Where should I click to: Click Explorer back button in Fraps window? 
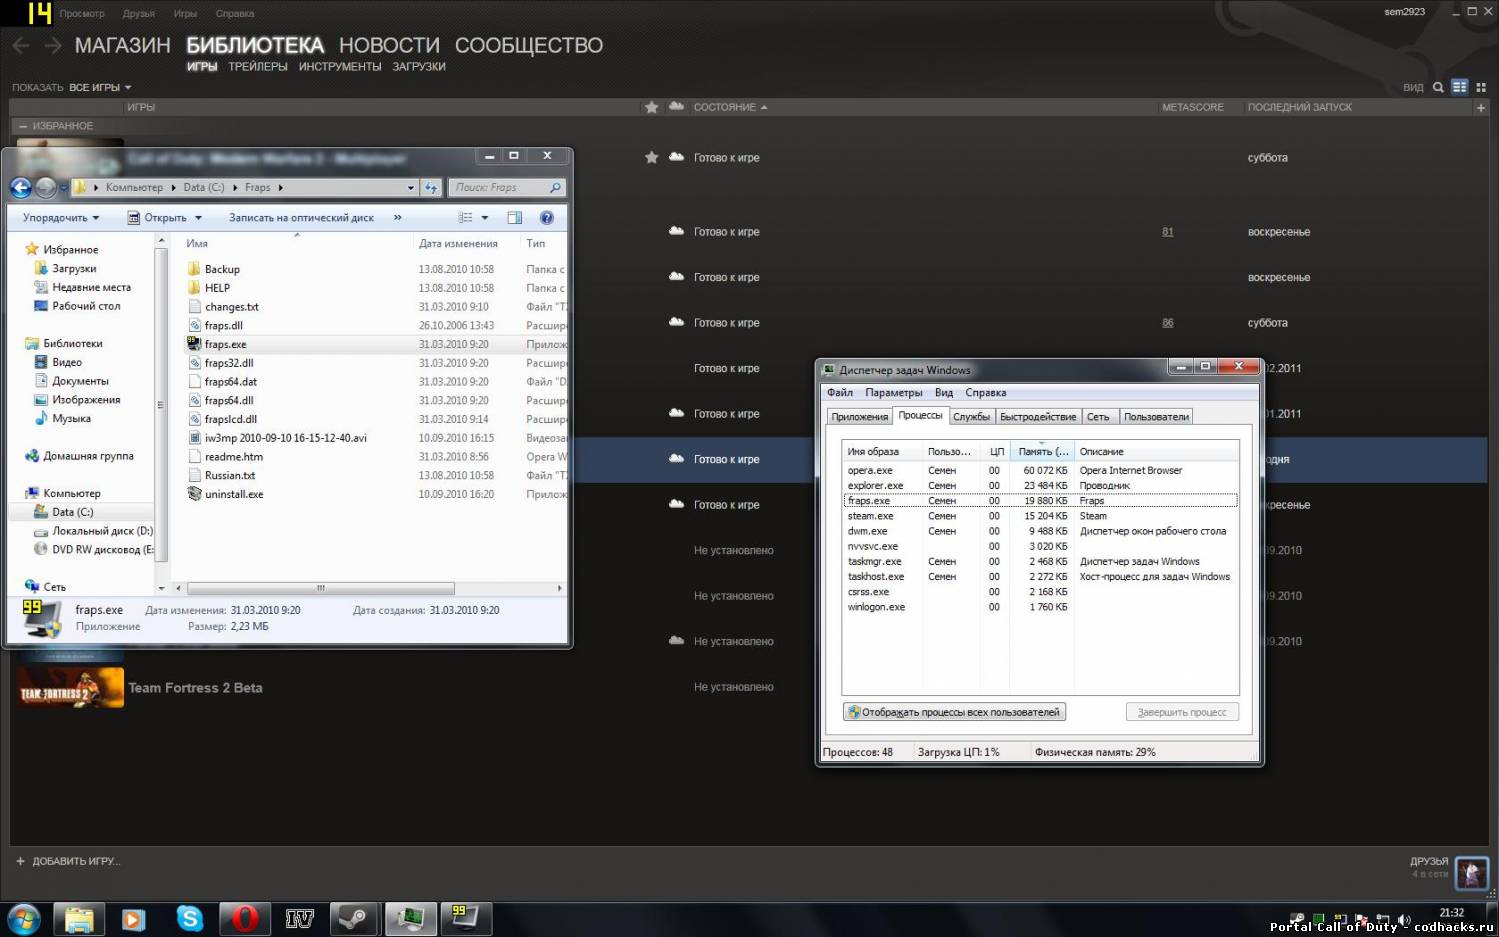coord(21,187)
